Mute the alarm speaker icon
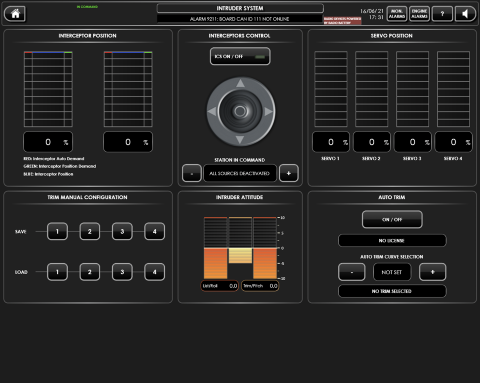This screenshot has width=480, height=383. click(465, 14)
